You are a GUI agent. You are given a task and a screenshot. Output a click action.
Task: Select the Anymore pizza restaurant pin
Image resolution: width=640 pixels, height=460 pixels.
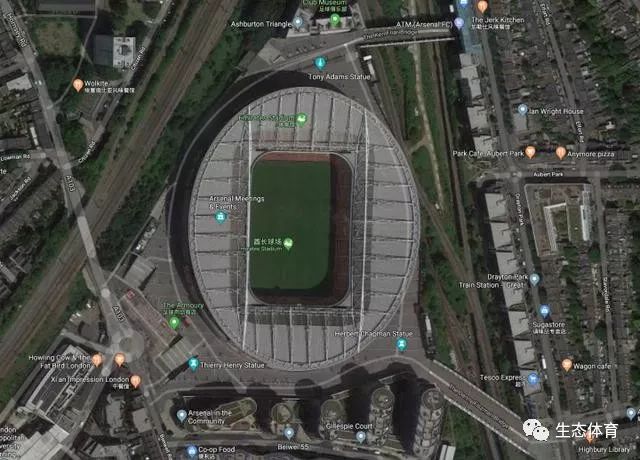(561, 153)
